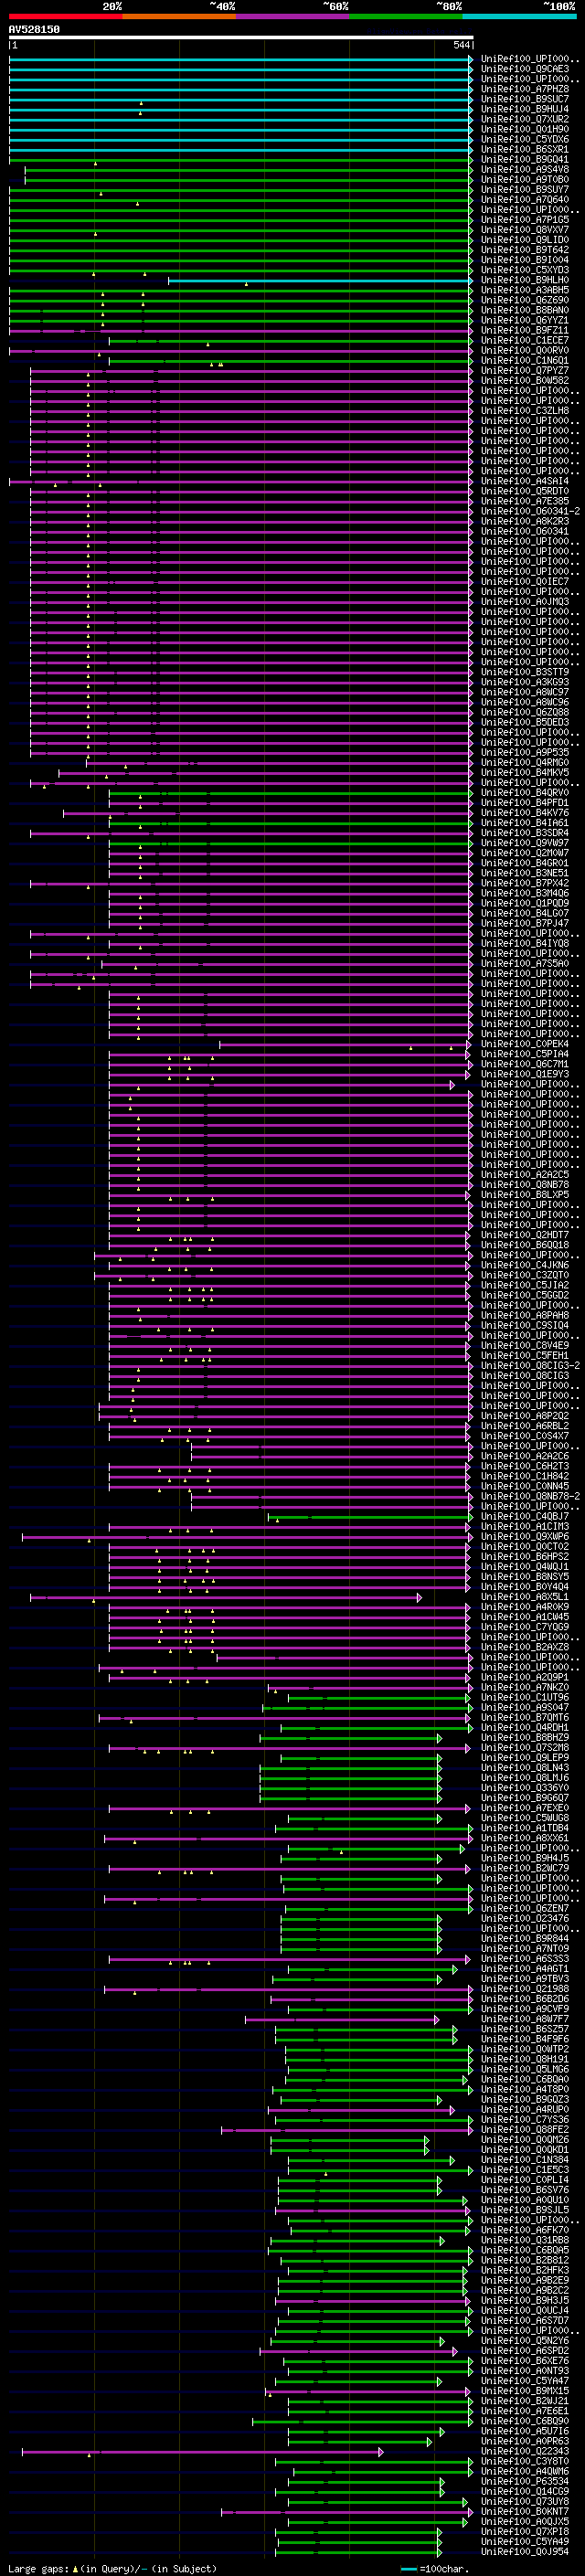Open hit UniRef100_B9GQ41
The width and height of the screenshot is (585, 2576).
pos(525,160)
